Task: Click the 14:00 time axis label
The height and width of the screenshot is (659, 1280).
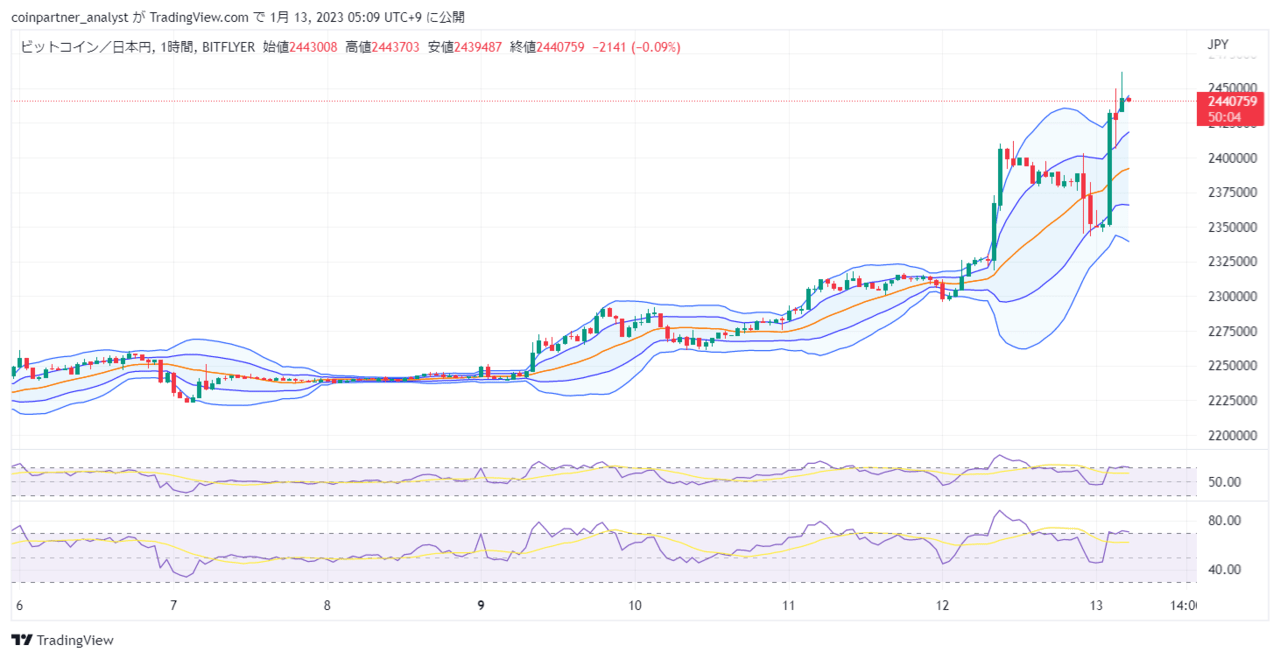Action: [1185, 606]
